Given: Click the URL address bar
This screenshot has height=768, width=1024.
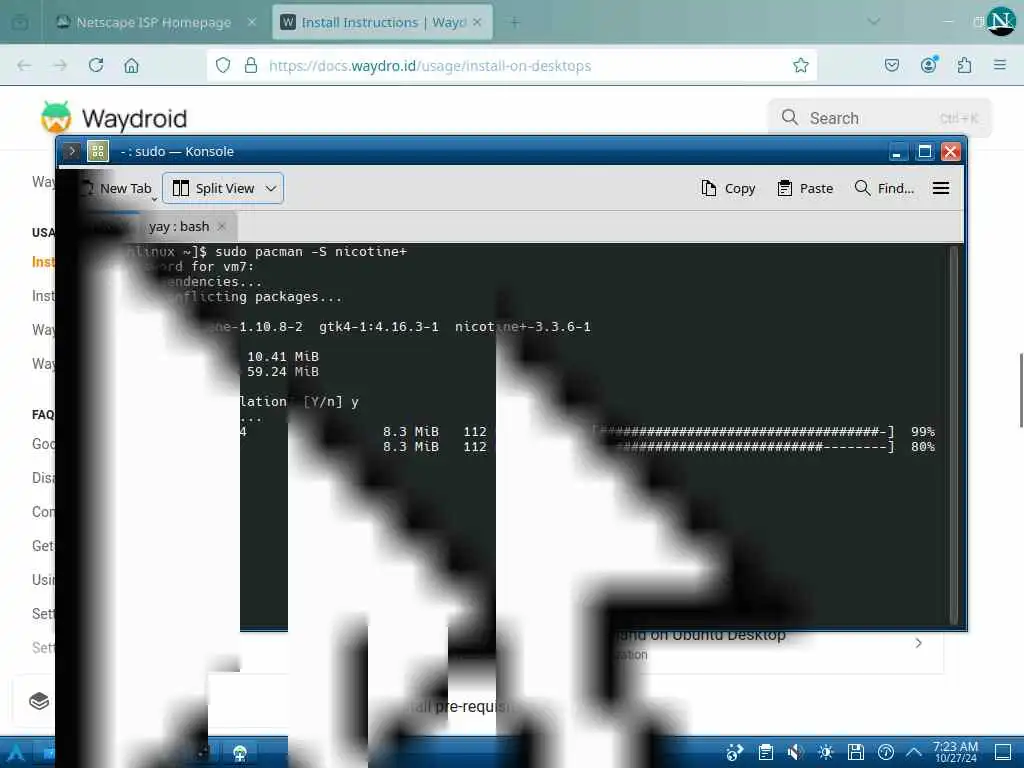Looking at the screenshot, I should coord(511,65).
